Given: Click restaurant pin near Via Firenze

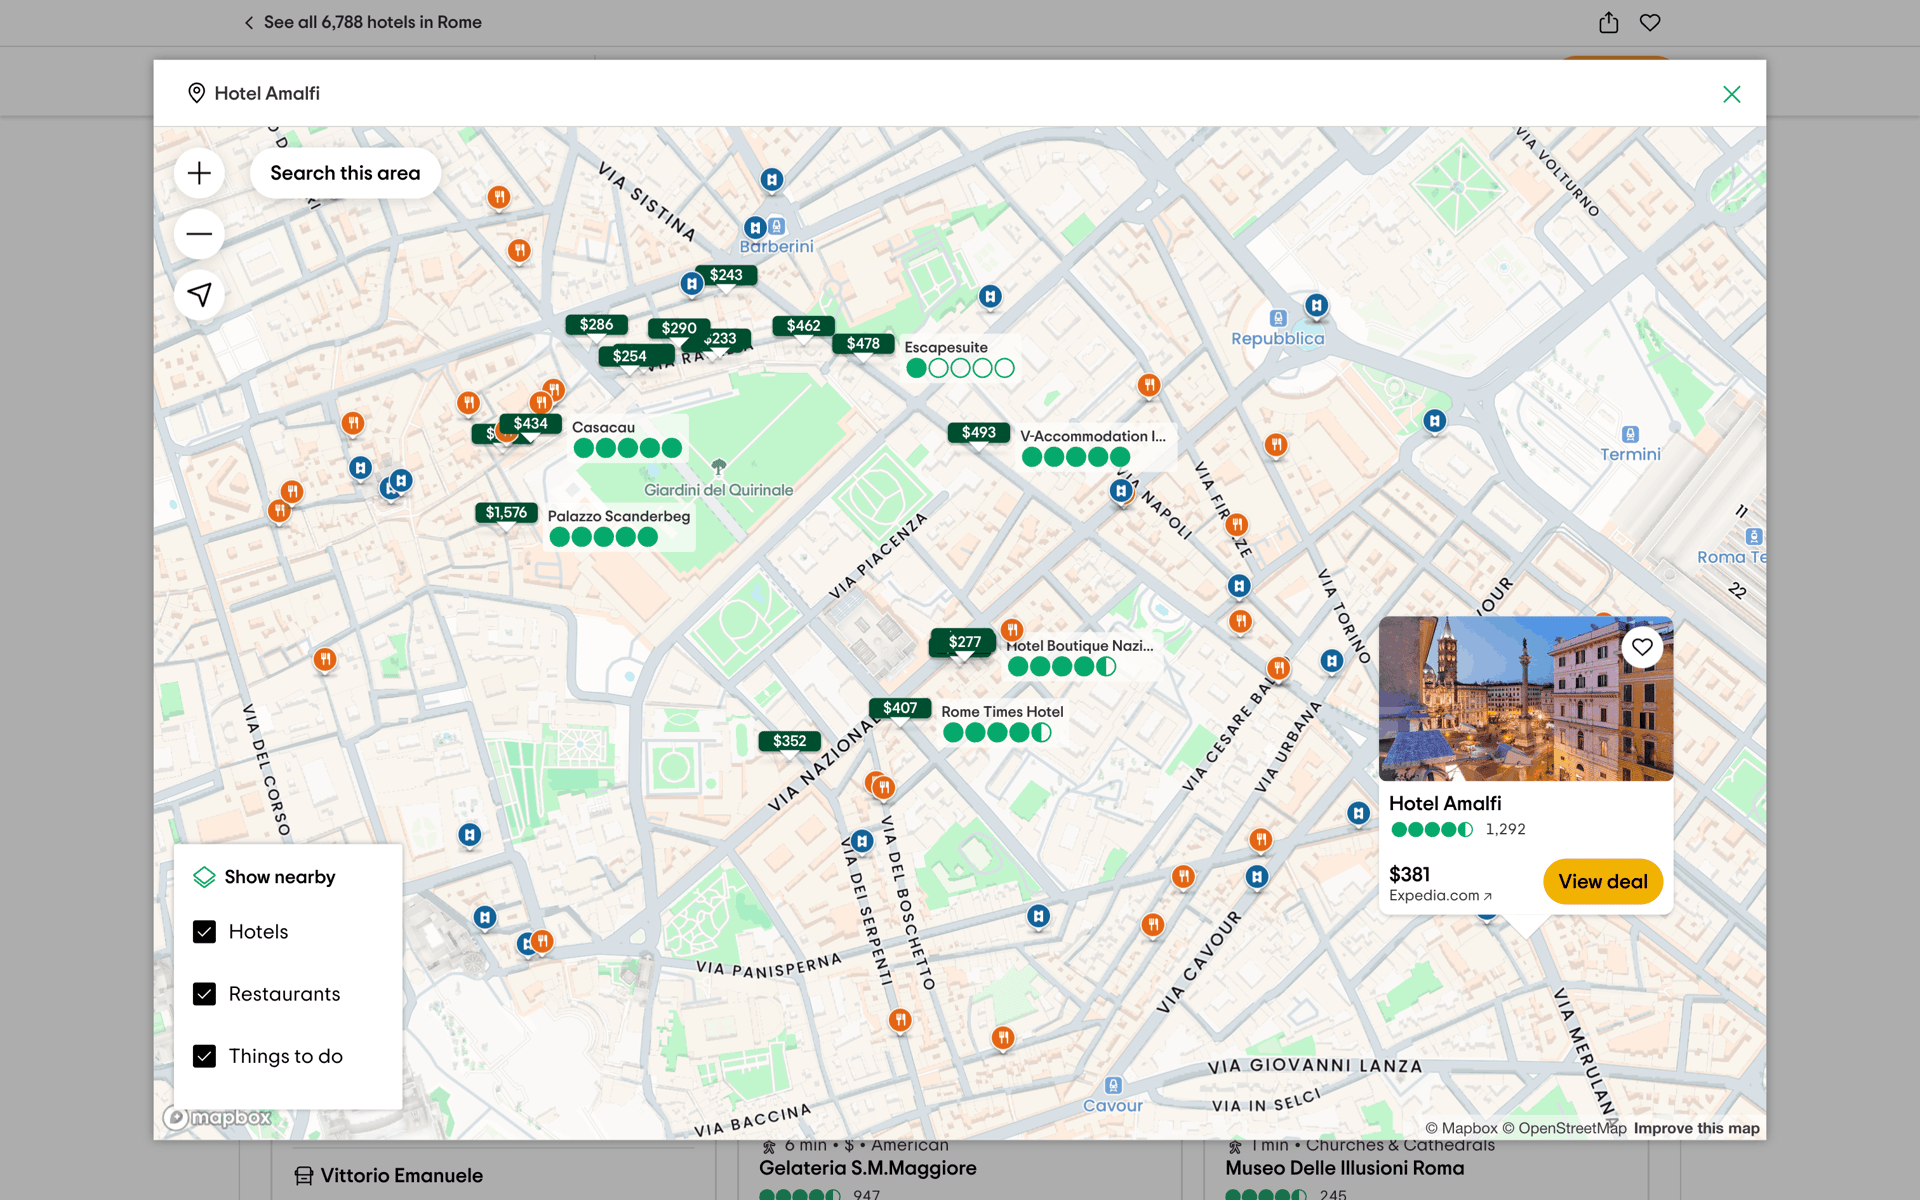Looking at the screenshot, I should 1237,525.
